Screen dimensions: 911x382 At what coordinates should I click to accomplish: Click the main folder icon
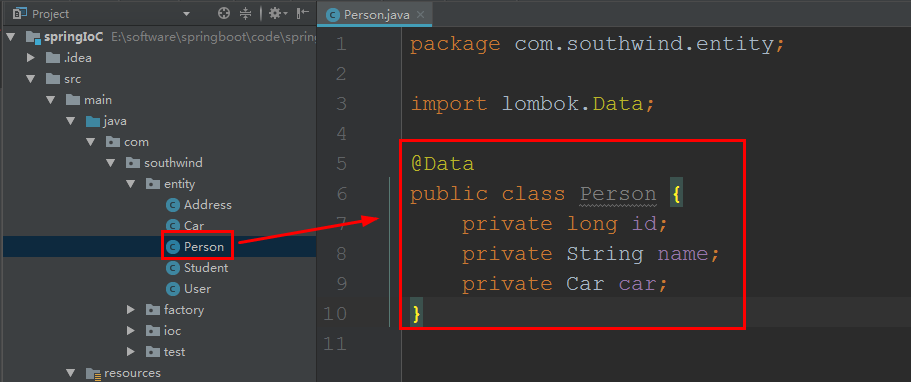click(73, 100)
